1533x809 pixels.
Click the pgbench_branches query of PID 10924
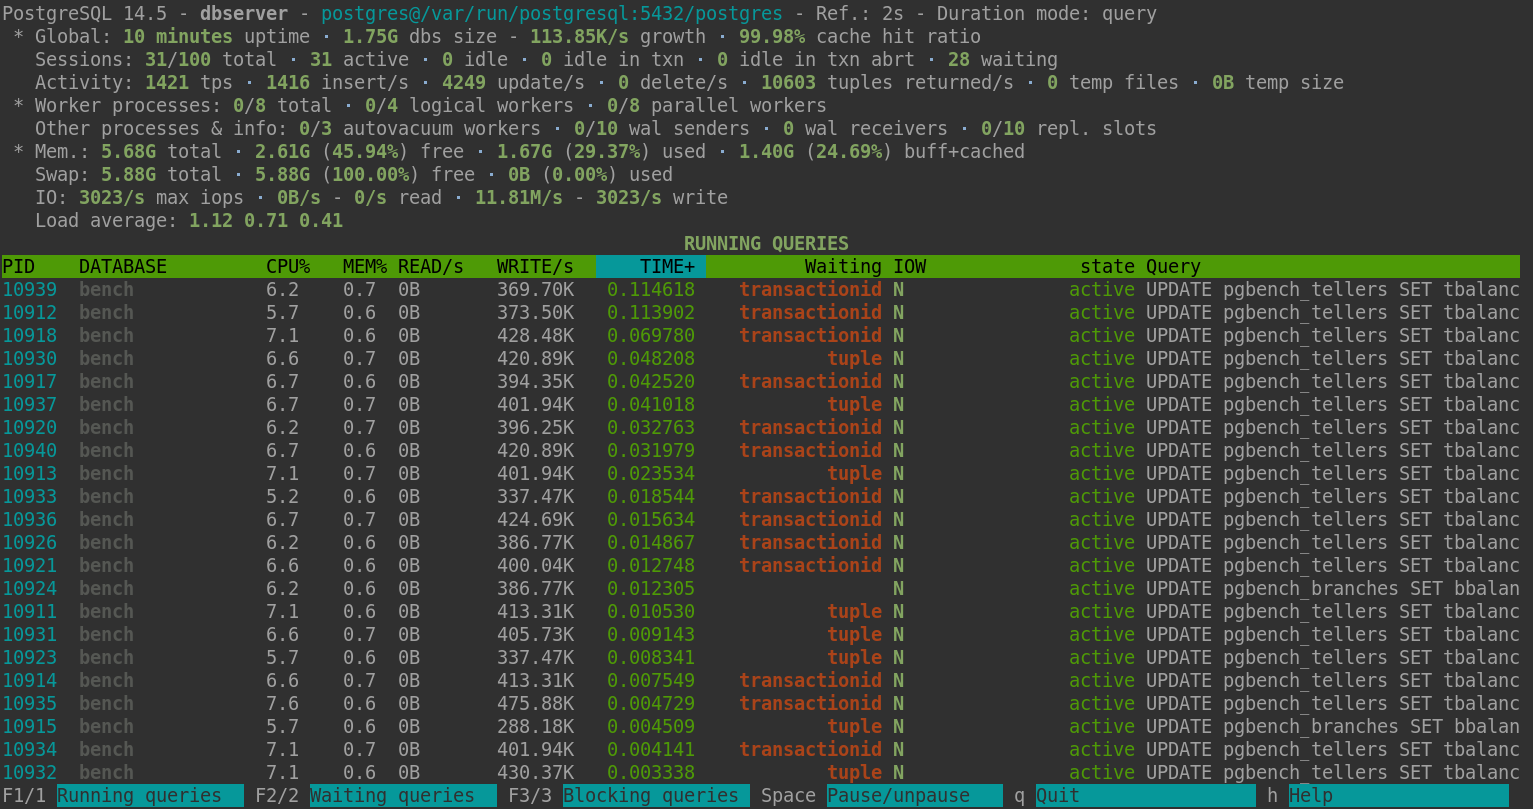[1333, 589]
